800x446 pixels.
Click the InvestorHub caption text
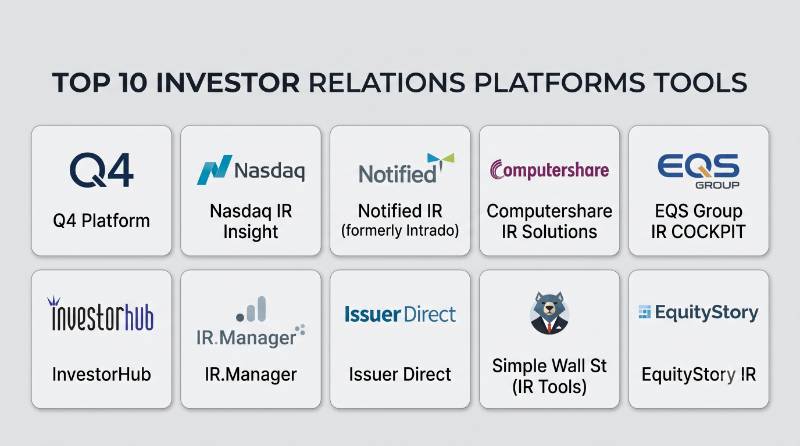point(102,375)
